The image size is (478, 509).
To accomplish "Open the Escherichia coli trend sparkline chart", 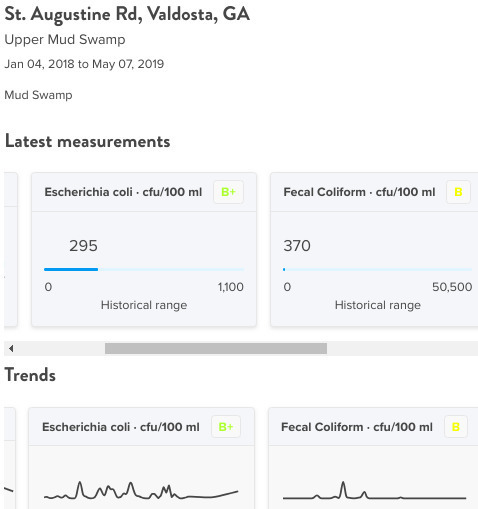I will point(141,491).
